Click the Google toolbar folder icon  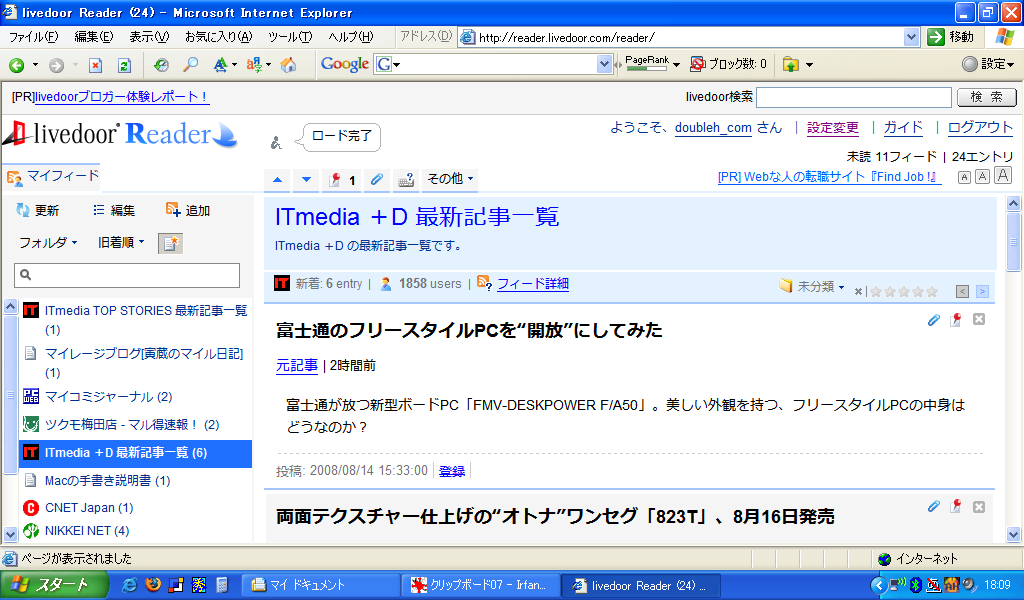coord(790,64)
